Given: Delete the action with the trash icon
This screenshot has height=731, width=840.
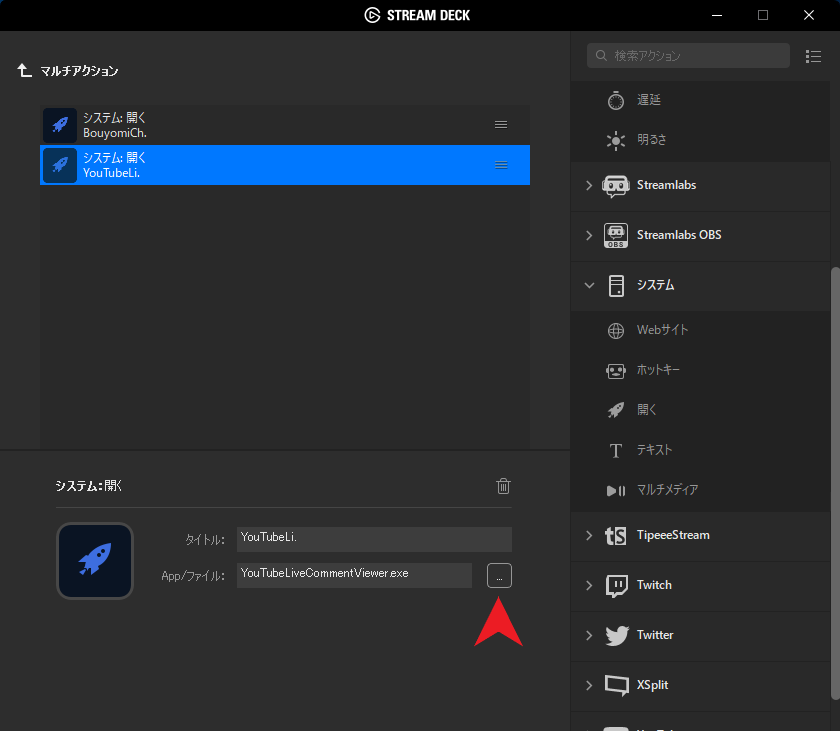Looking at the screenshot, I should tap(503, 486).
